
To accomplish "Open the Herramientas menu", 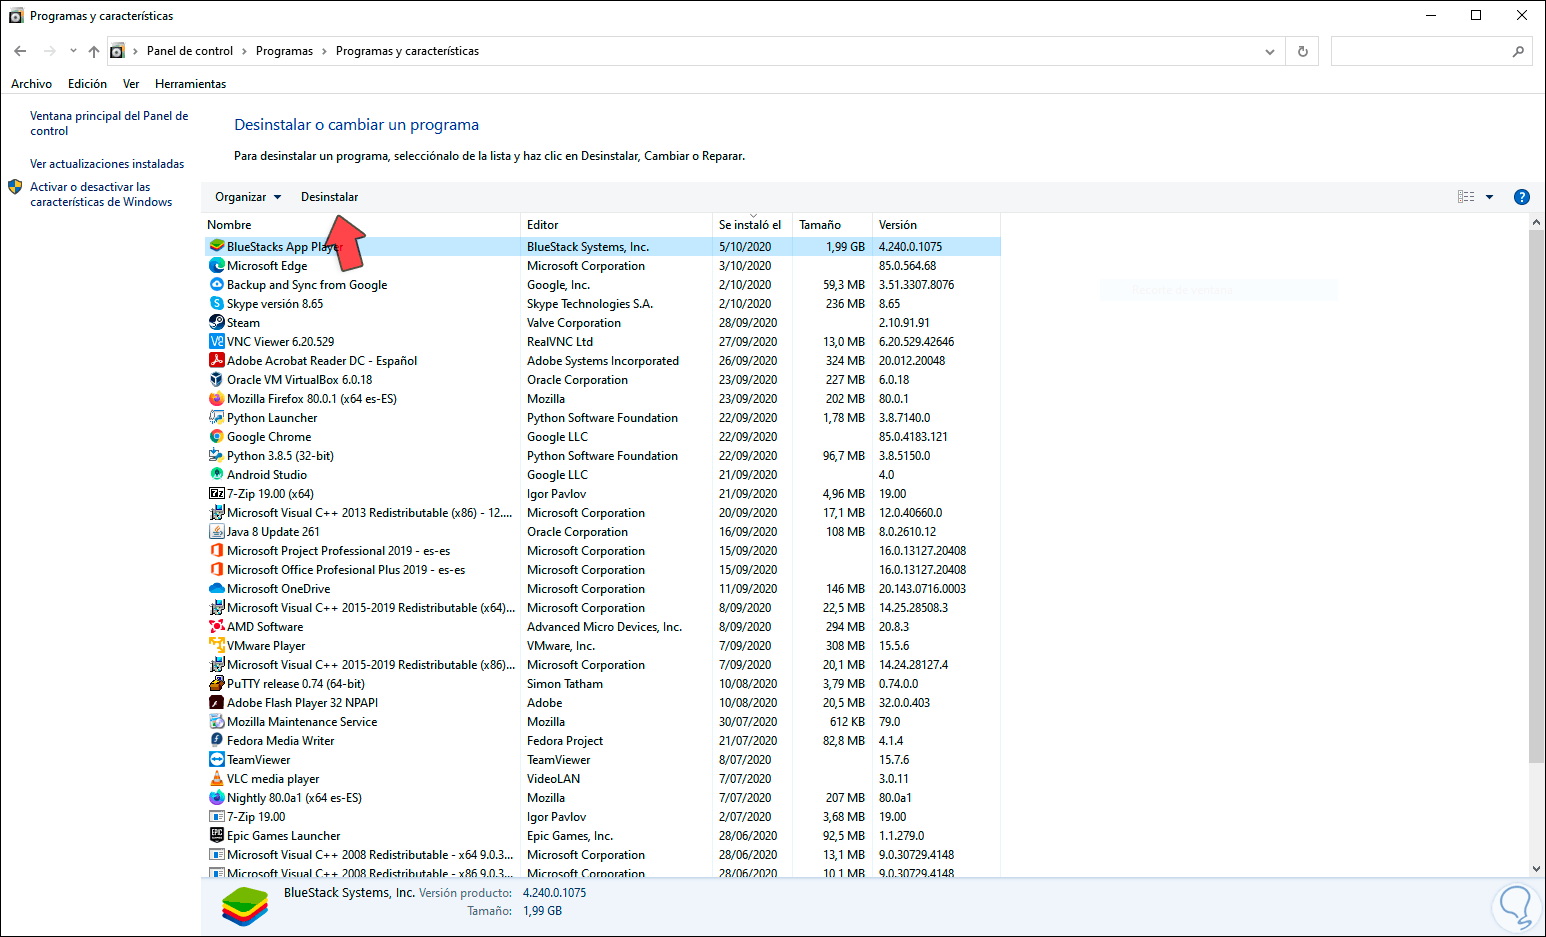I will (190, 84).
